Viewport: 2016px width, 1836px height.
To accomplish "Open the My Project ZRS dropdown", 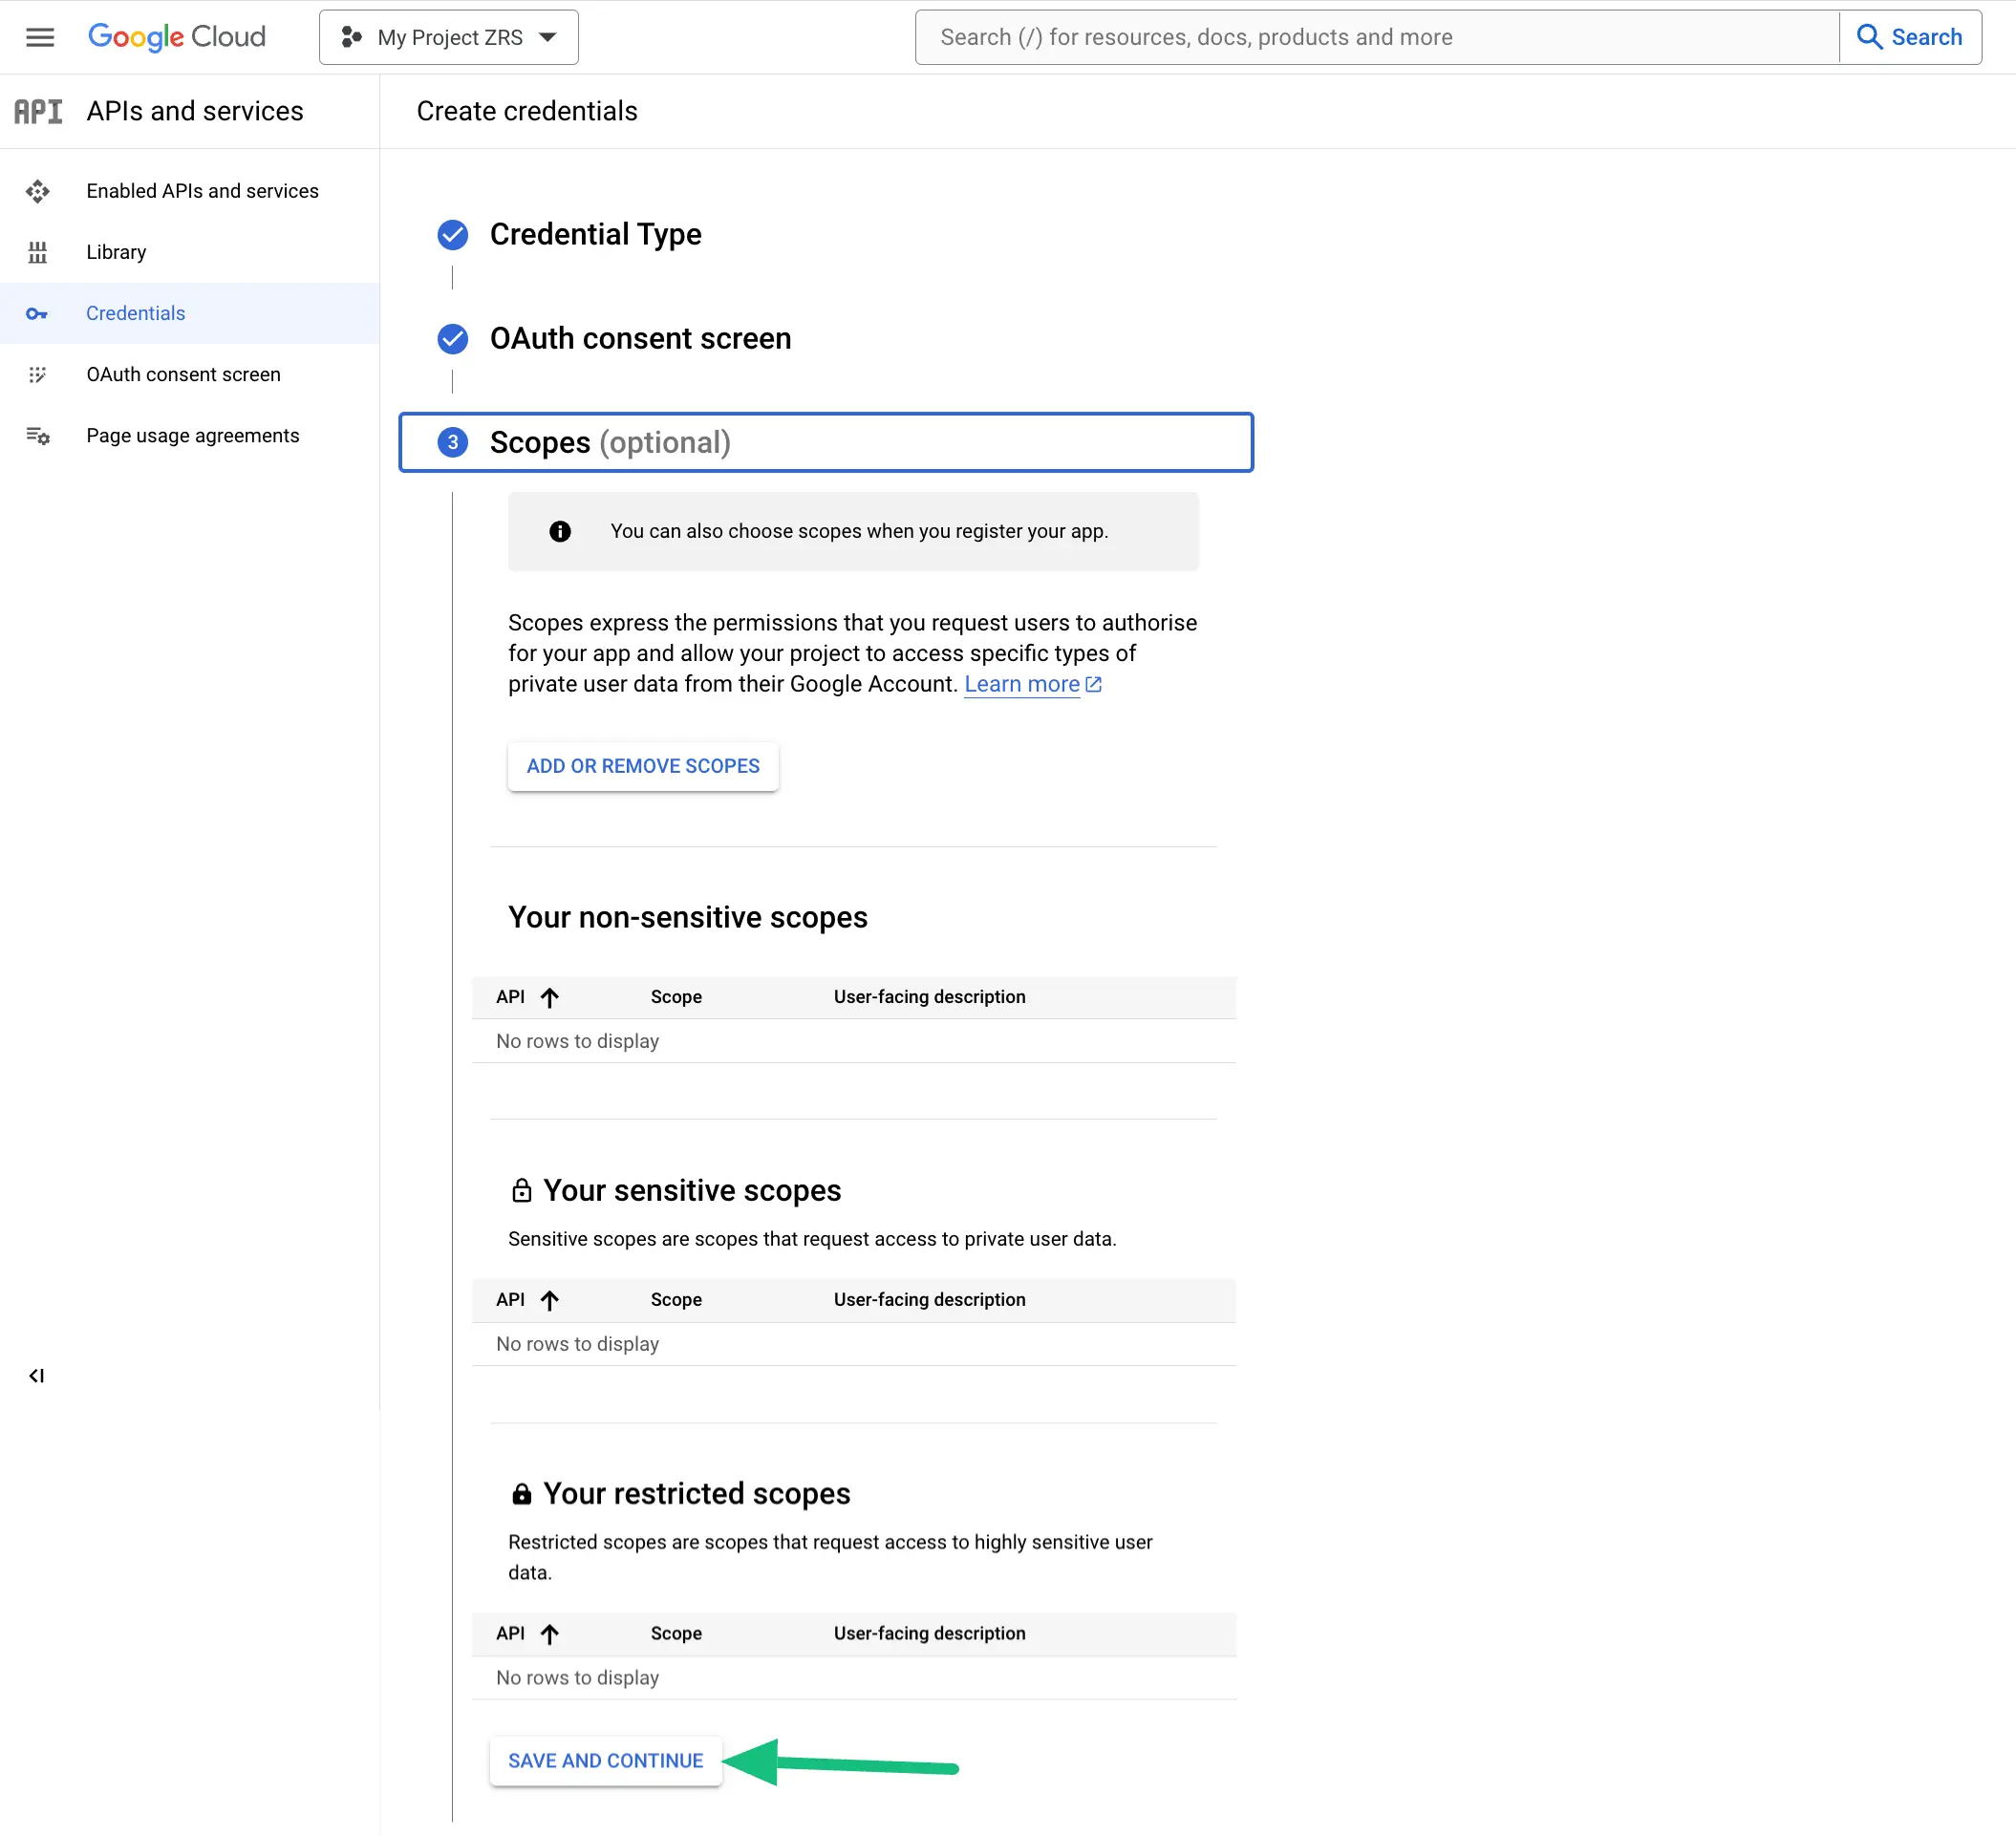I will tap(449, 37).
